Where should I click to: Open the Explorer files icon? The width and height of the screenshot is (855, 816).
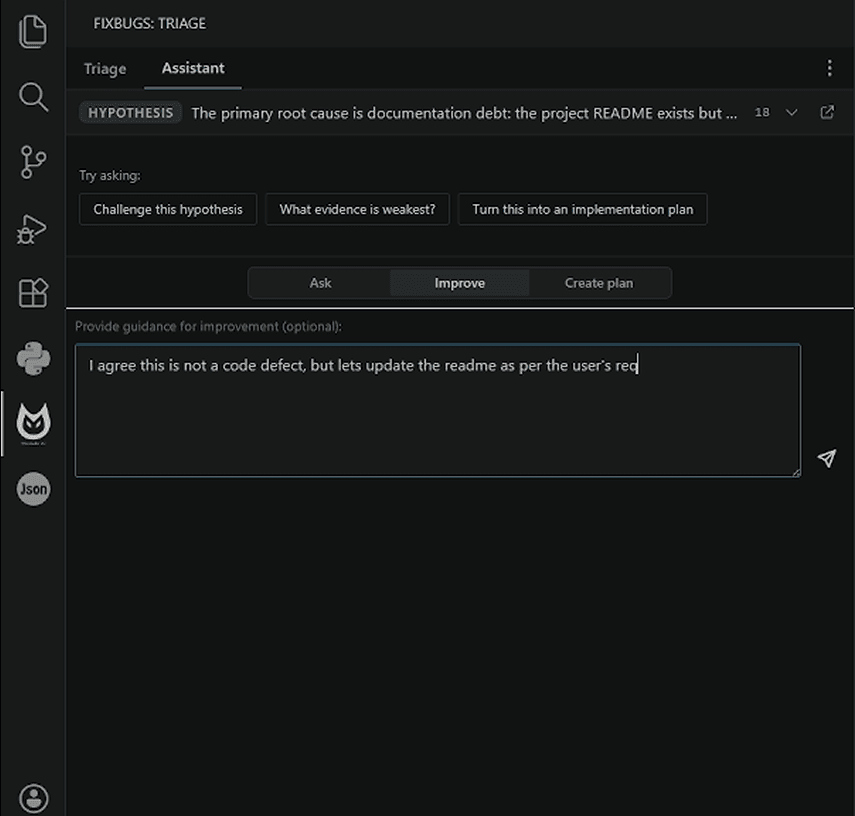(33, 32)
